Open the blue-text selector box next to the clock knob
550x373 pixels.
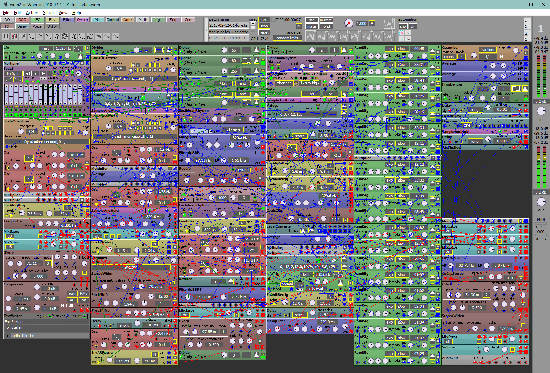pos(361,23)
